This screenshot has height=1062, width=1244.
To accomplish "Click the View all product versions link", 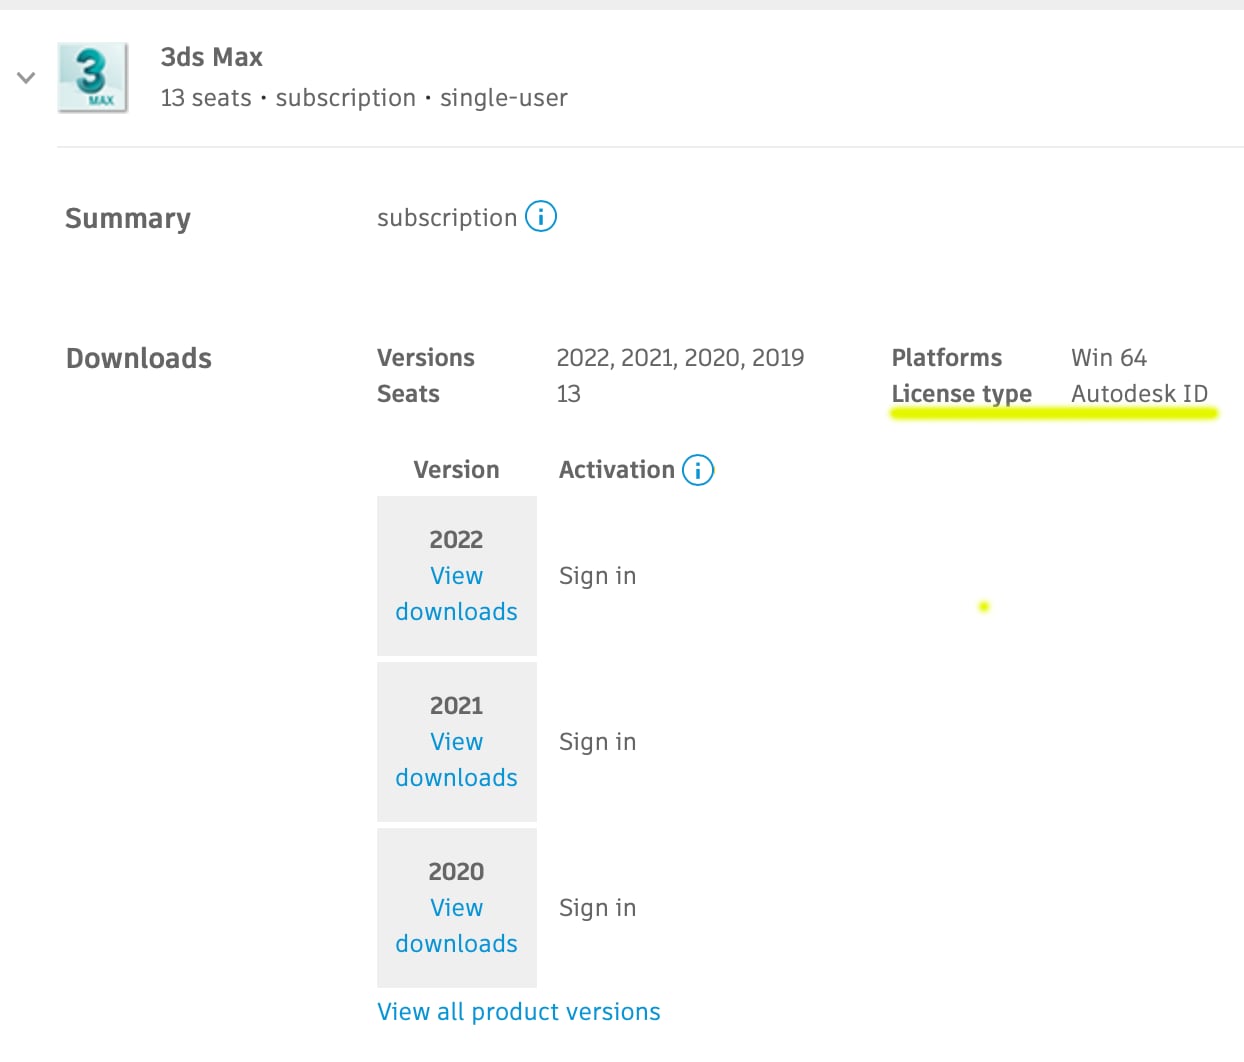I will pos(518,1012).
